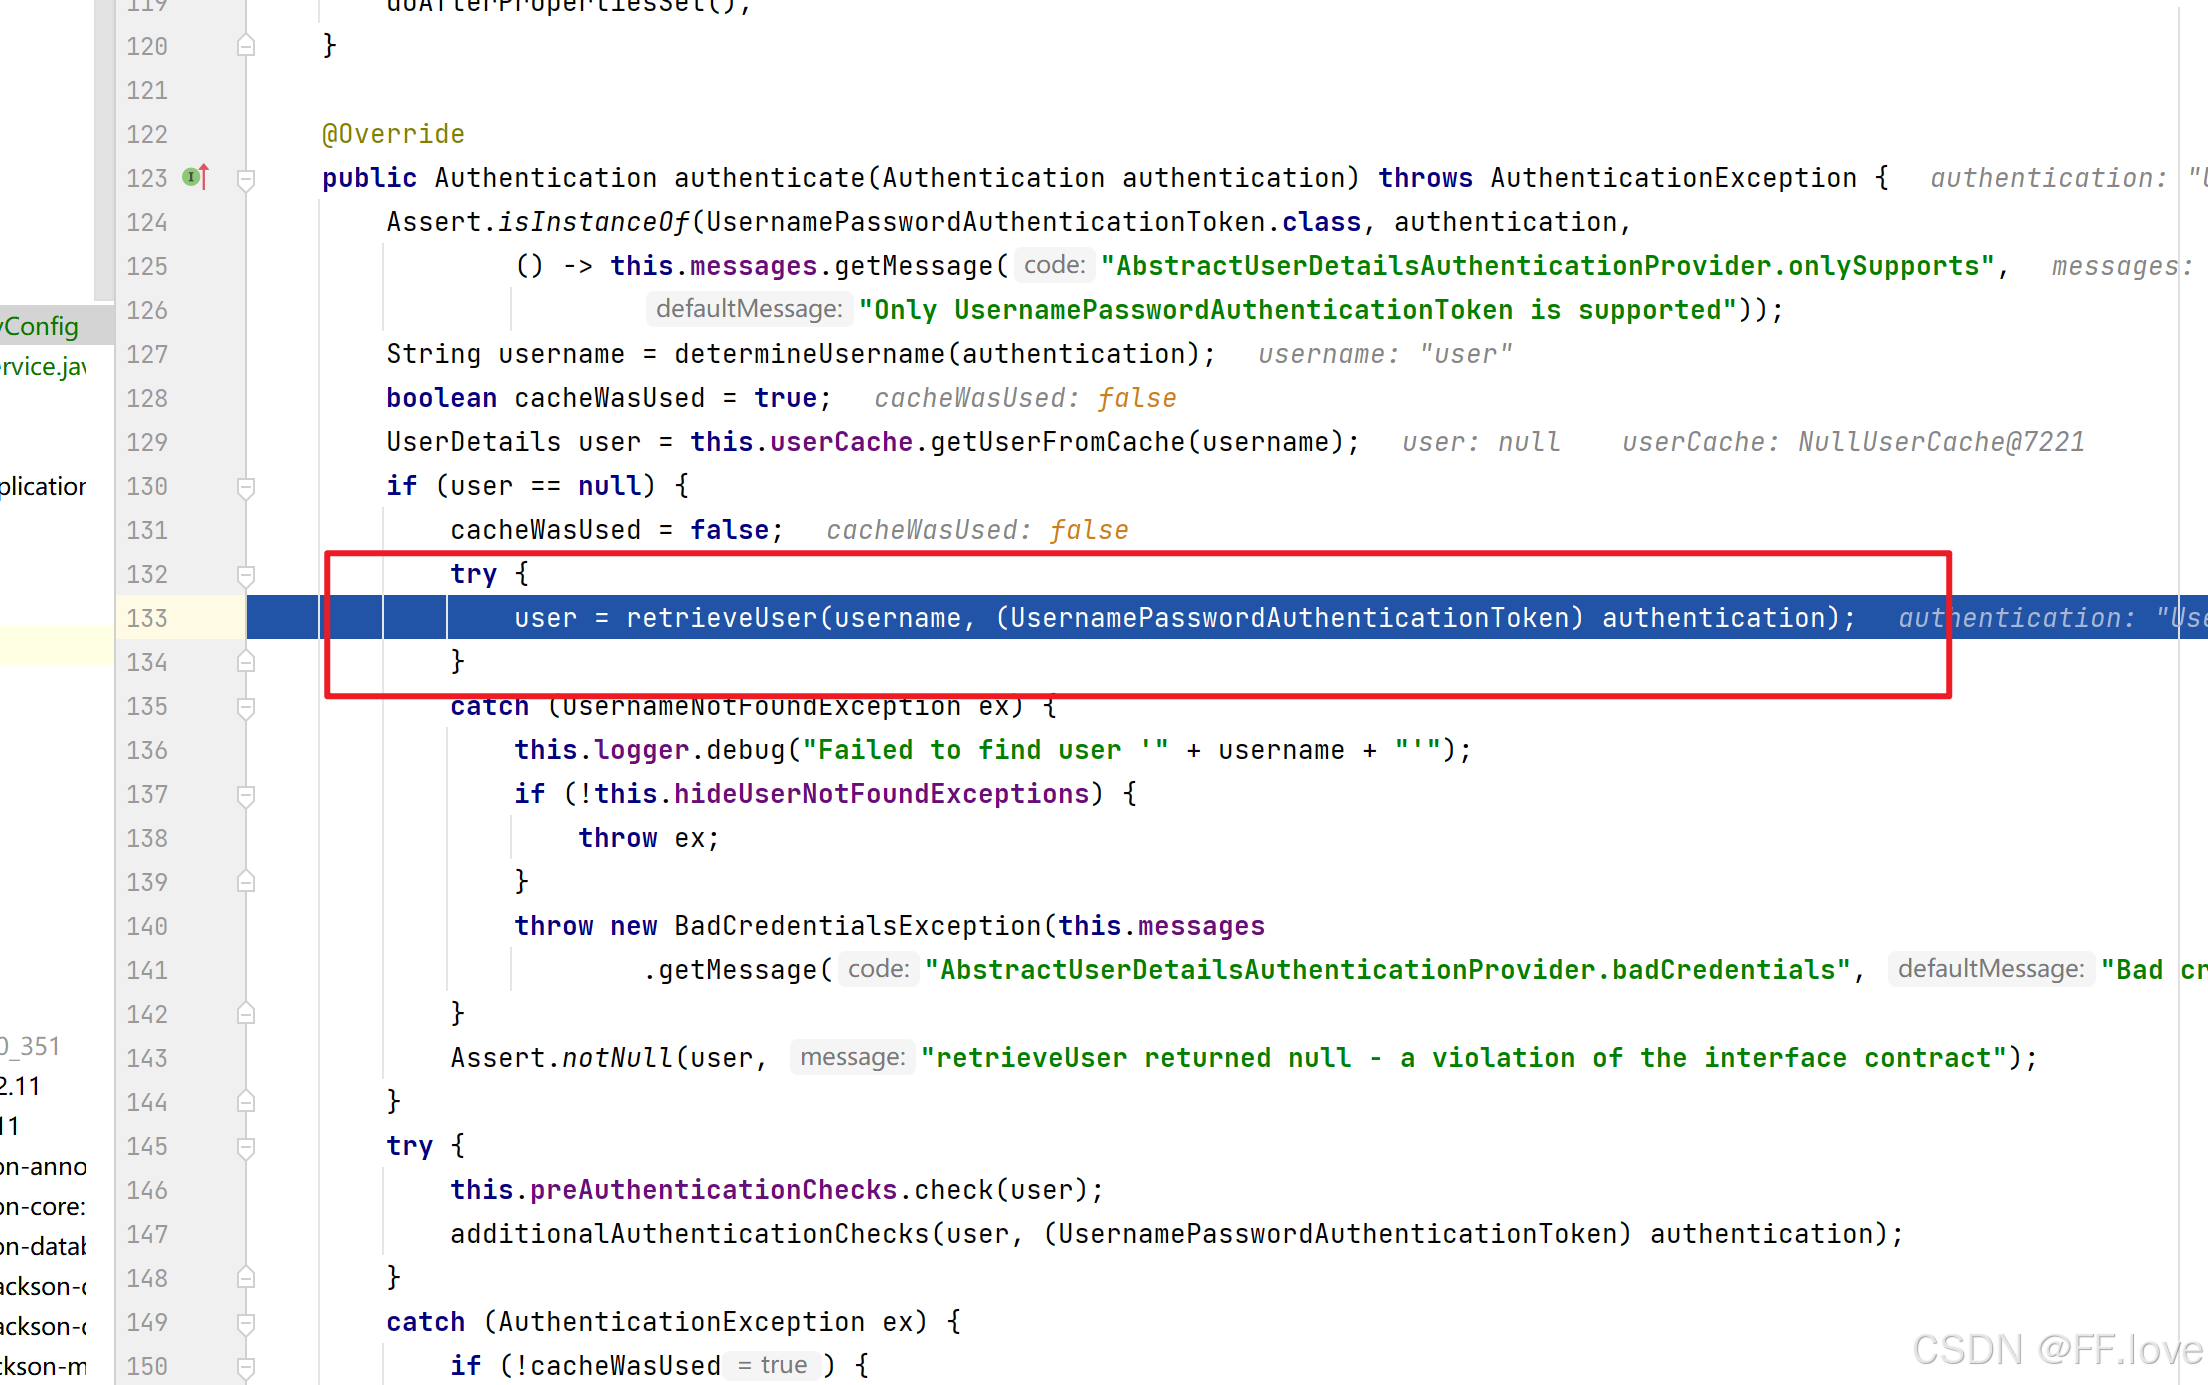Click the fold marker at line 150
The image size is (2208, 1385).
coord(246,1367)
